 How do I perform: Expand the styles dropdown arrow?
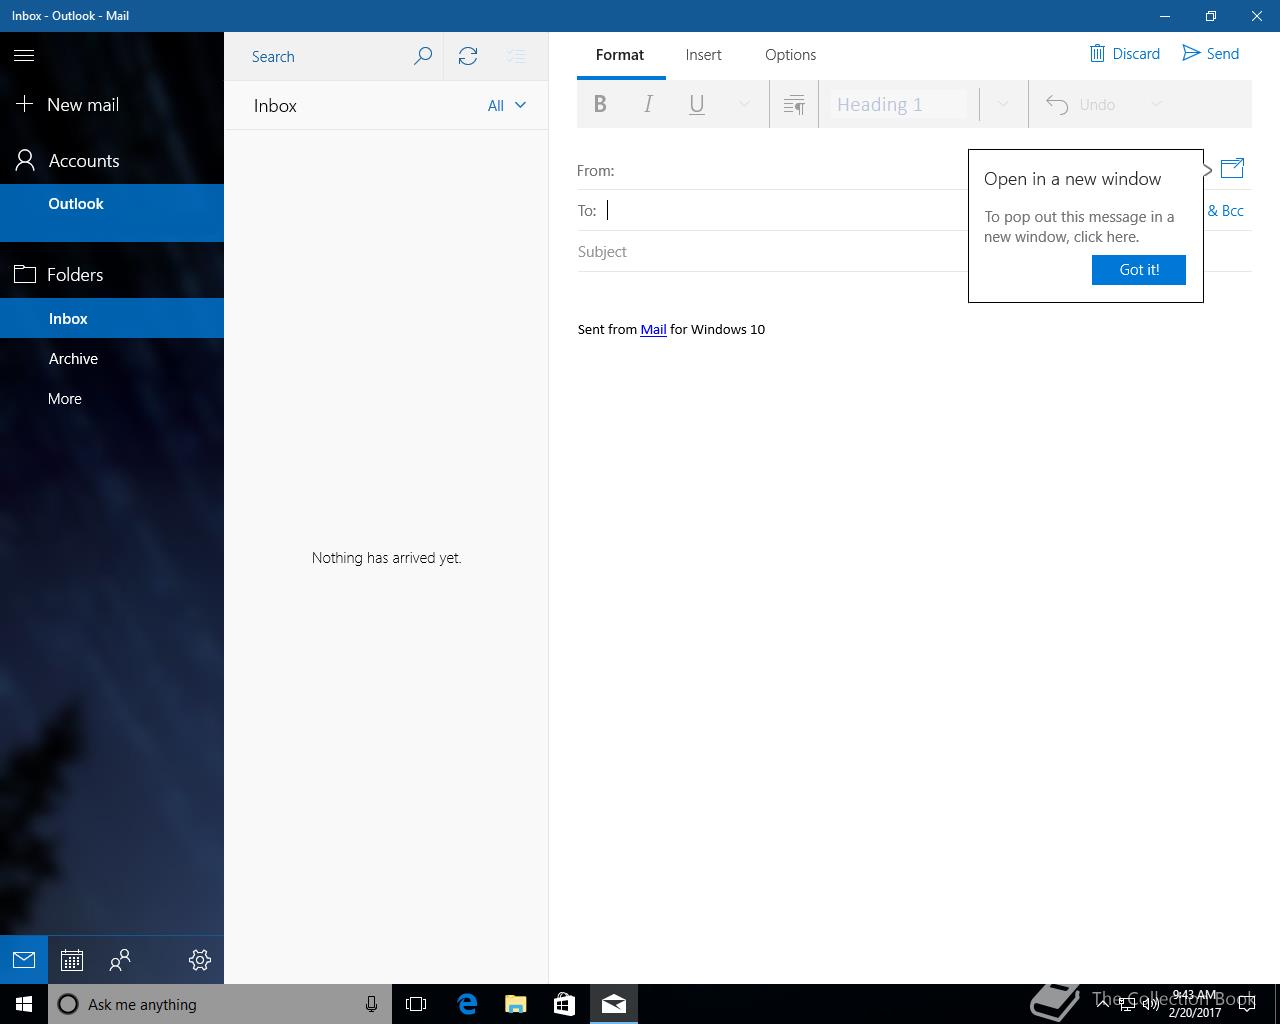click(1003, 104)
